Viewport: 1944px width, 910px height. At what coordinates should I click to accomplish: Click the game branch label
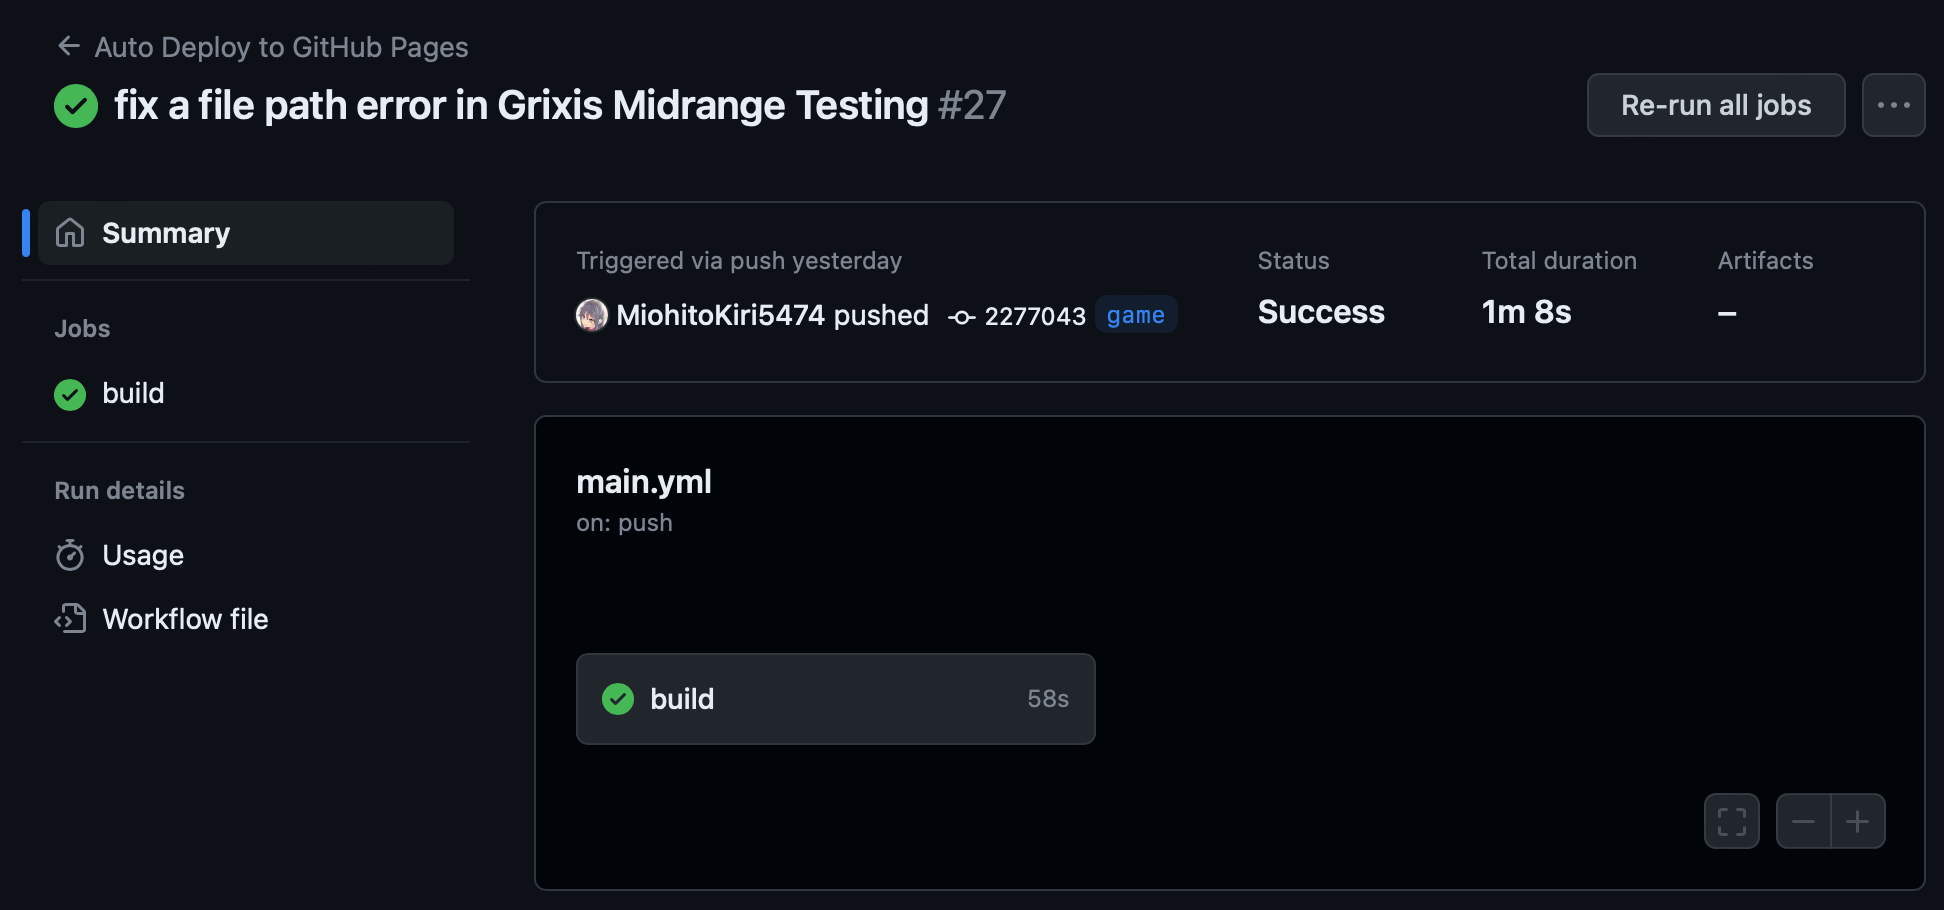1135,315
